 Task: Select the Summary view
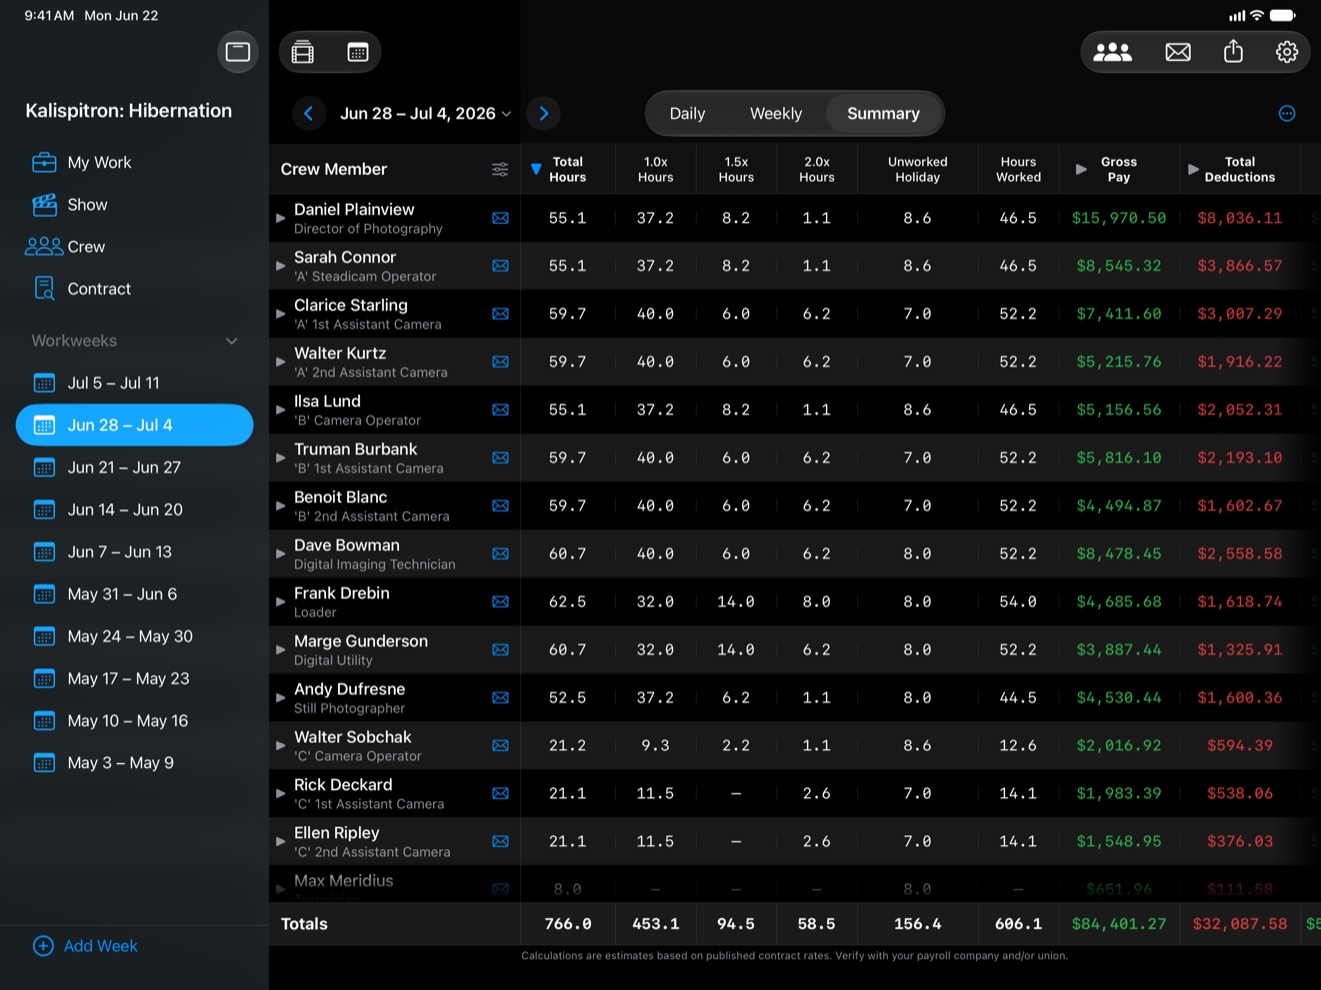click(883, 114)
